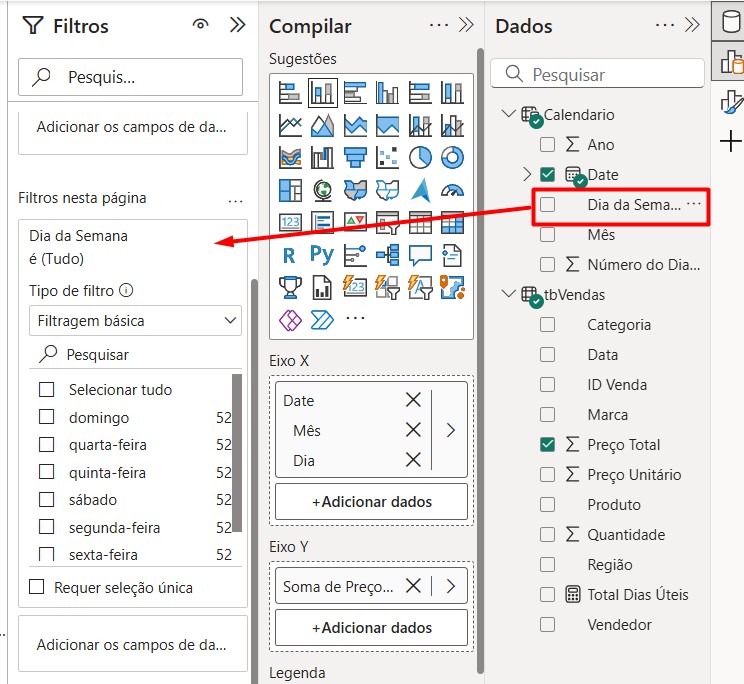Insert a matrix visual

tap(452, 222)
